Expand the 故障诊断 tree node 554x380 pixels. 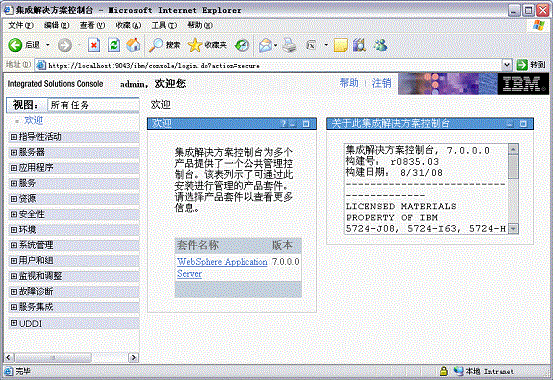[14, 292]
